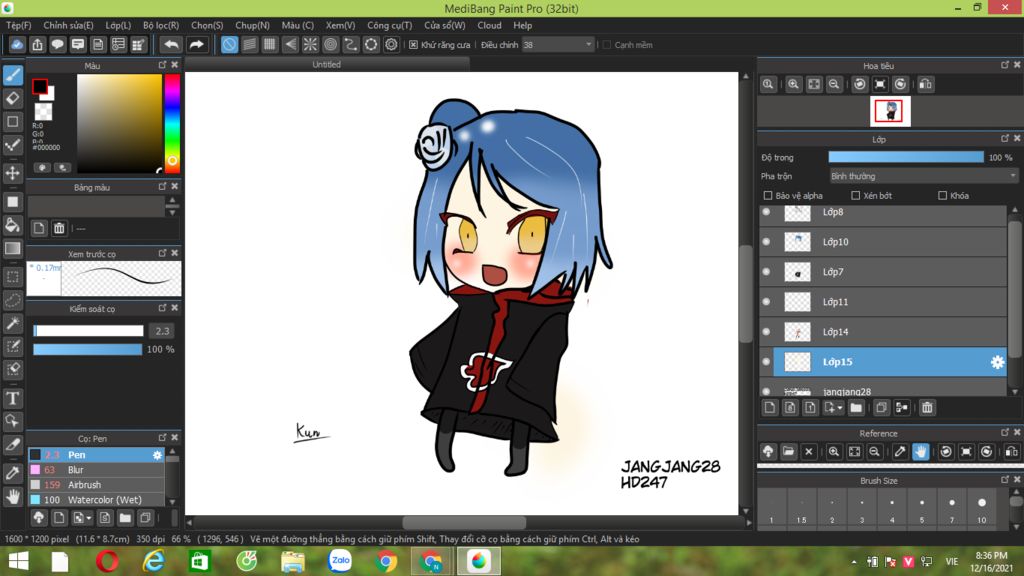The width and height of the screenshot is (1024, 576).
Task: Open the Bộ lọc(R) menu
Action: click(161, 25)
